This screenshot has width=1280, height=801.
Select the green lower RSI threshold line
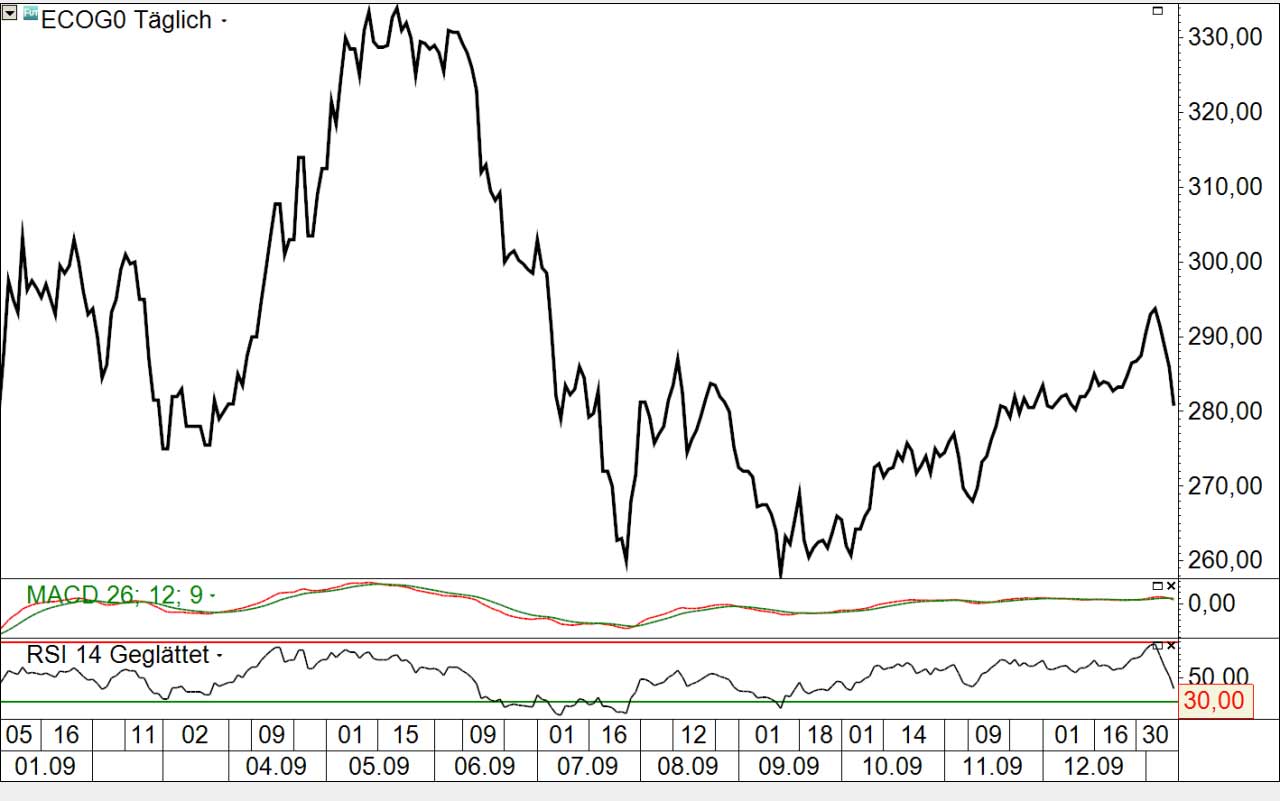click(588, 702)
